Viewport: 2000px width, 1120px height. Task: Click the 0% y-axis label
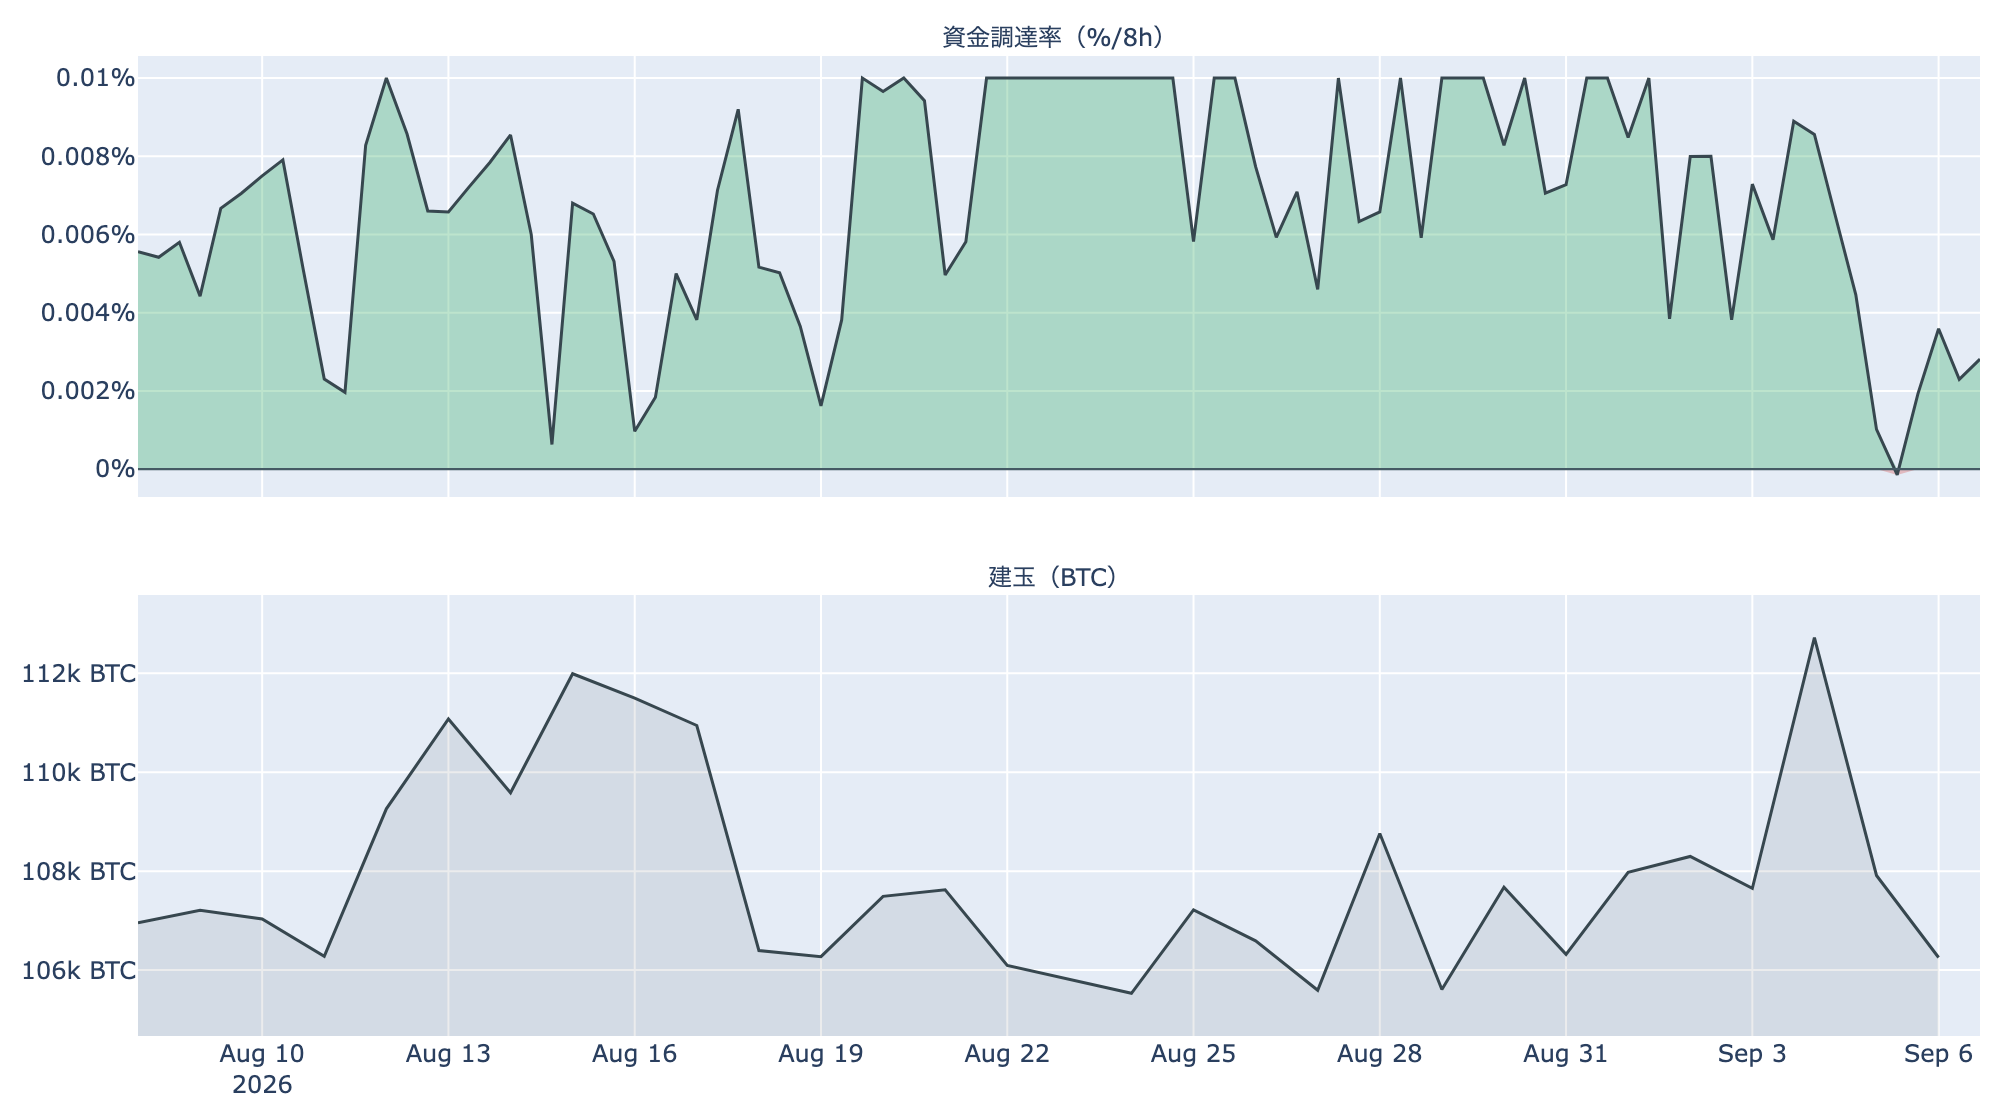116,469
